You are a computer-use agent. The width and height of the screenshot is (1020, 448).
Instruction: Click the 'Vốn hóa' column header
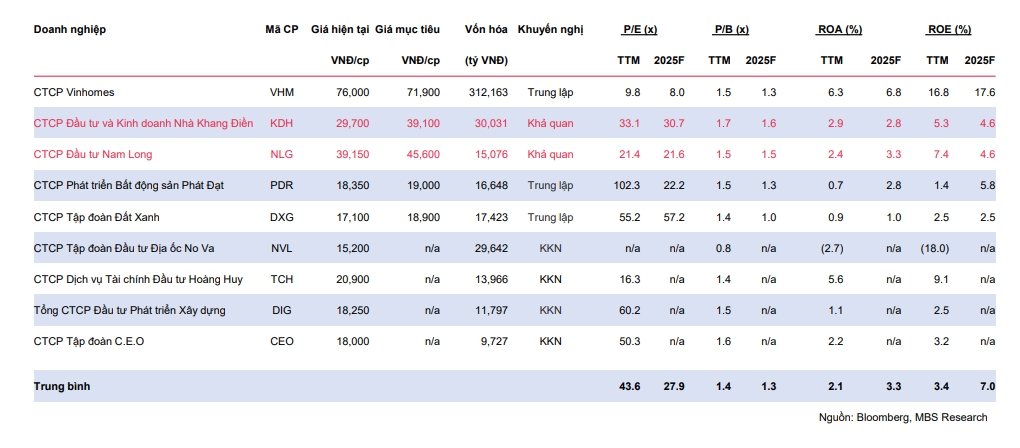pyautogui.click(x=487, y=29)
